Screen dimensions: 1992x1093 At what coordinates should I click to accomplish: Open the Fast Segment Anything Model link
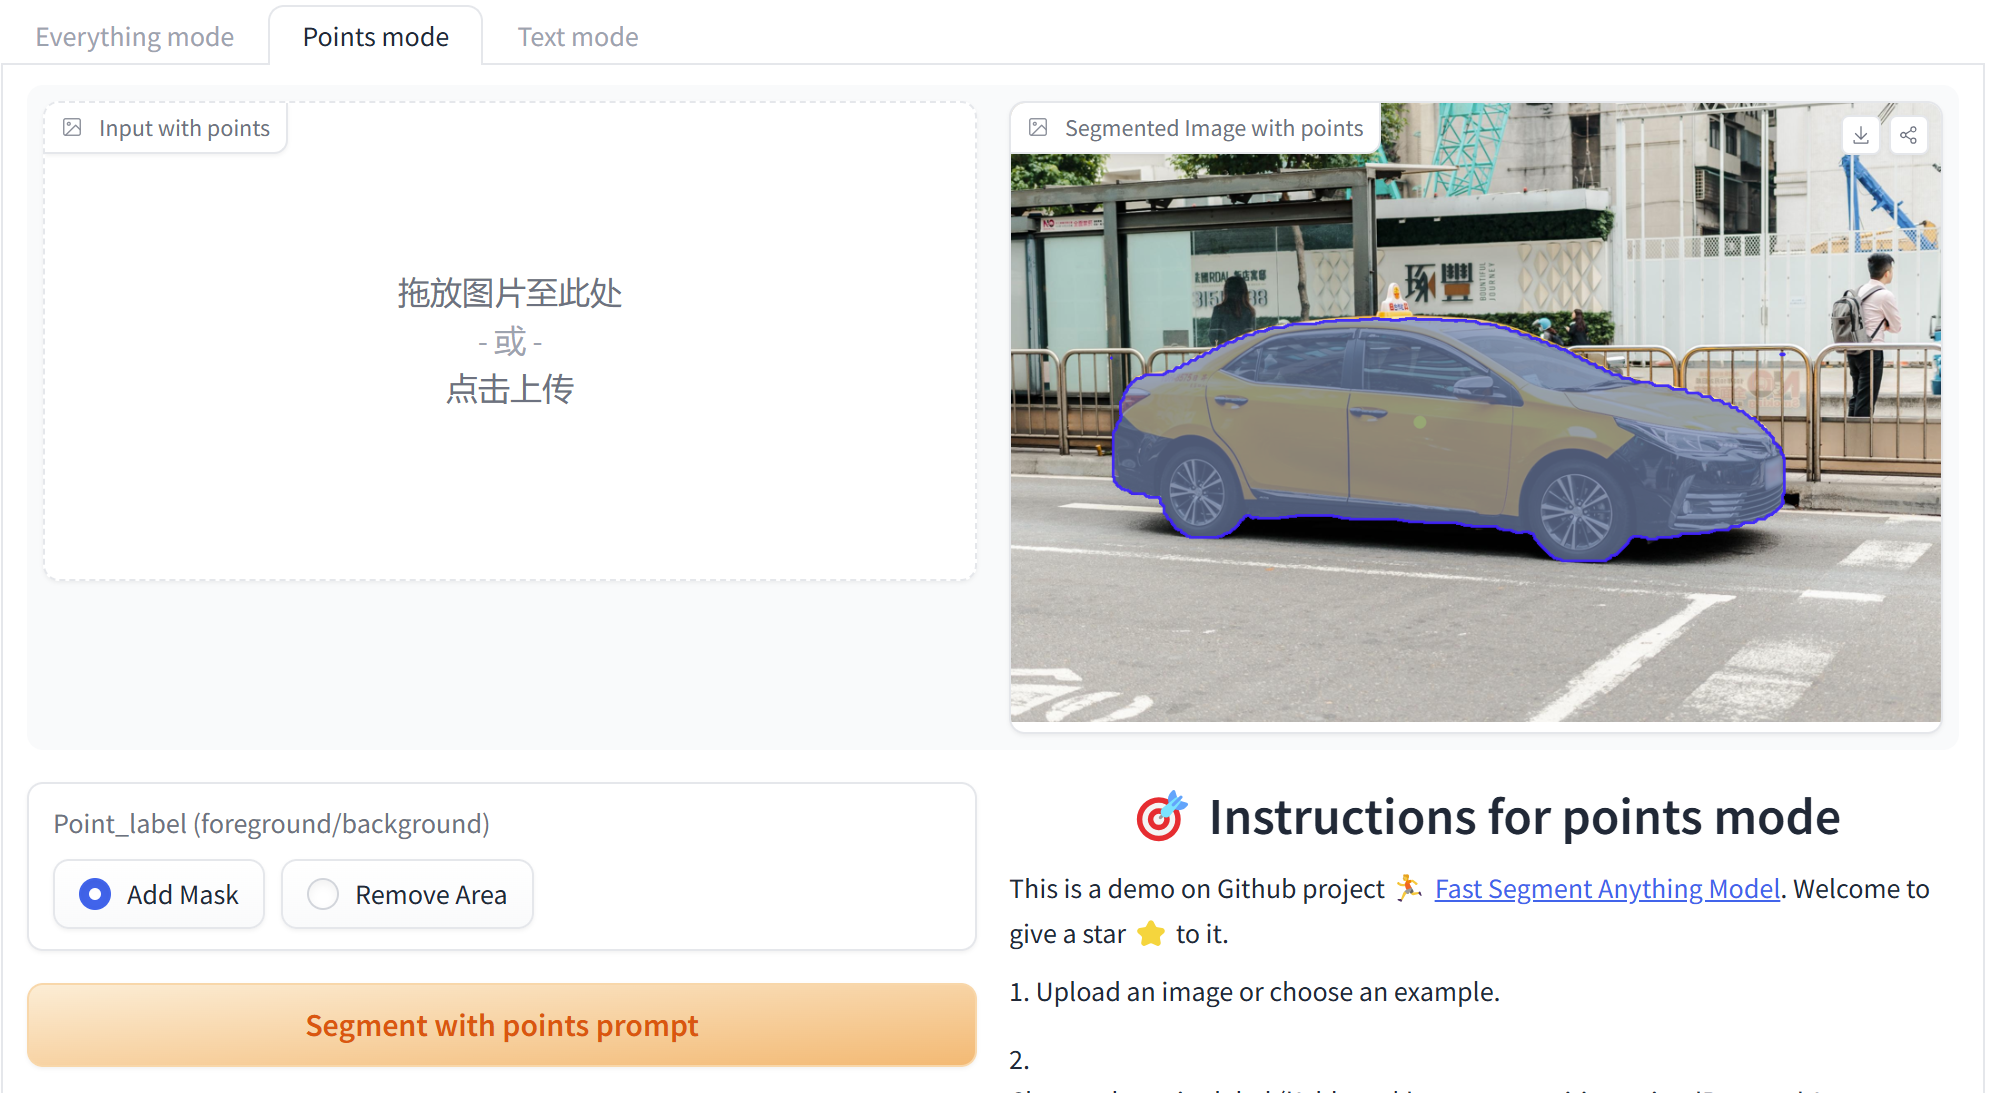click(x=1606, y=888)
